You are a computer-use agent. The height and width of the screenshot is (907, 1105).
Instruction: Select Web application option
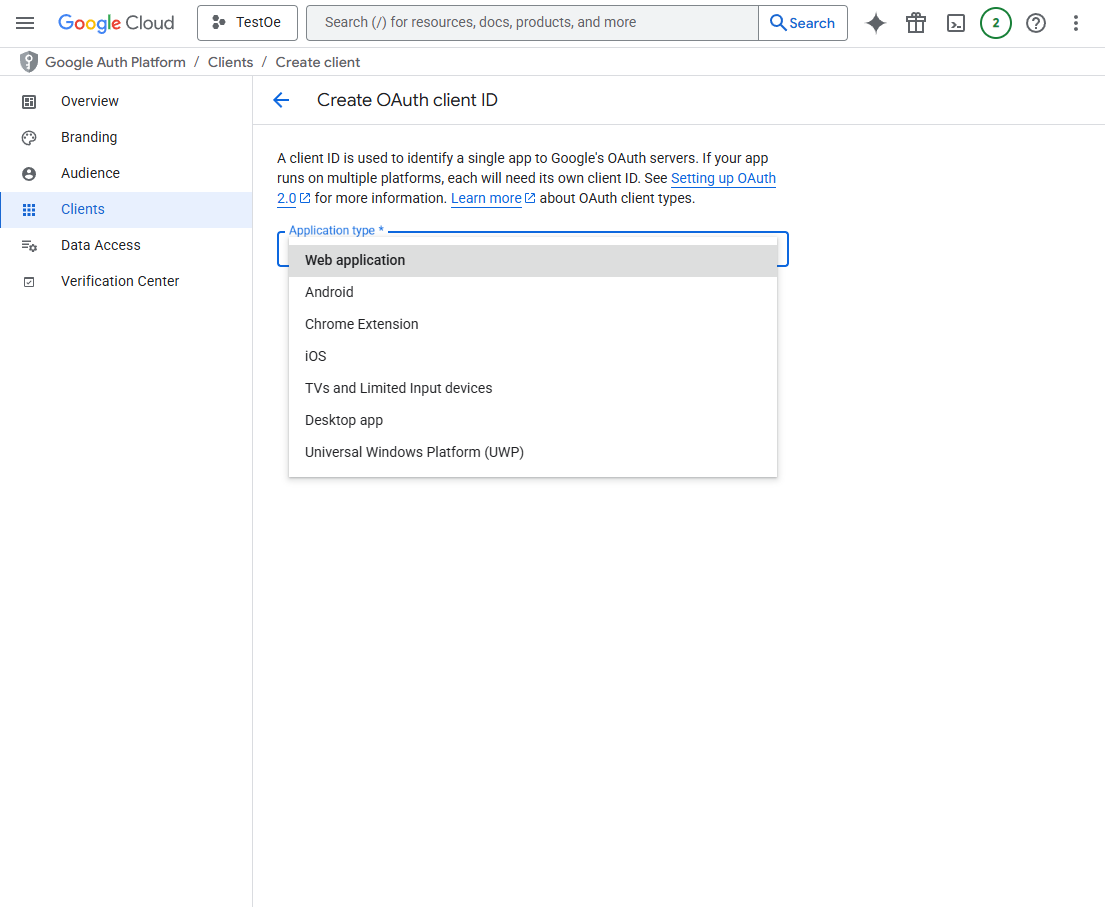tap(533, 260)
